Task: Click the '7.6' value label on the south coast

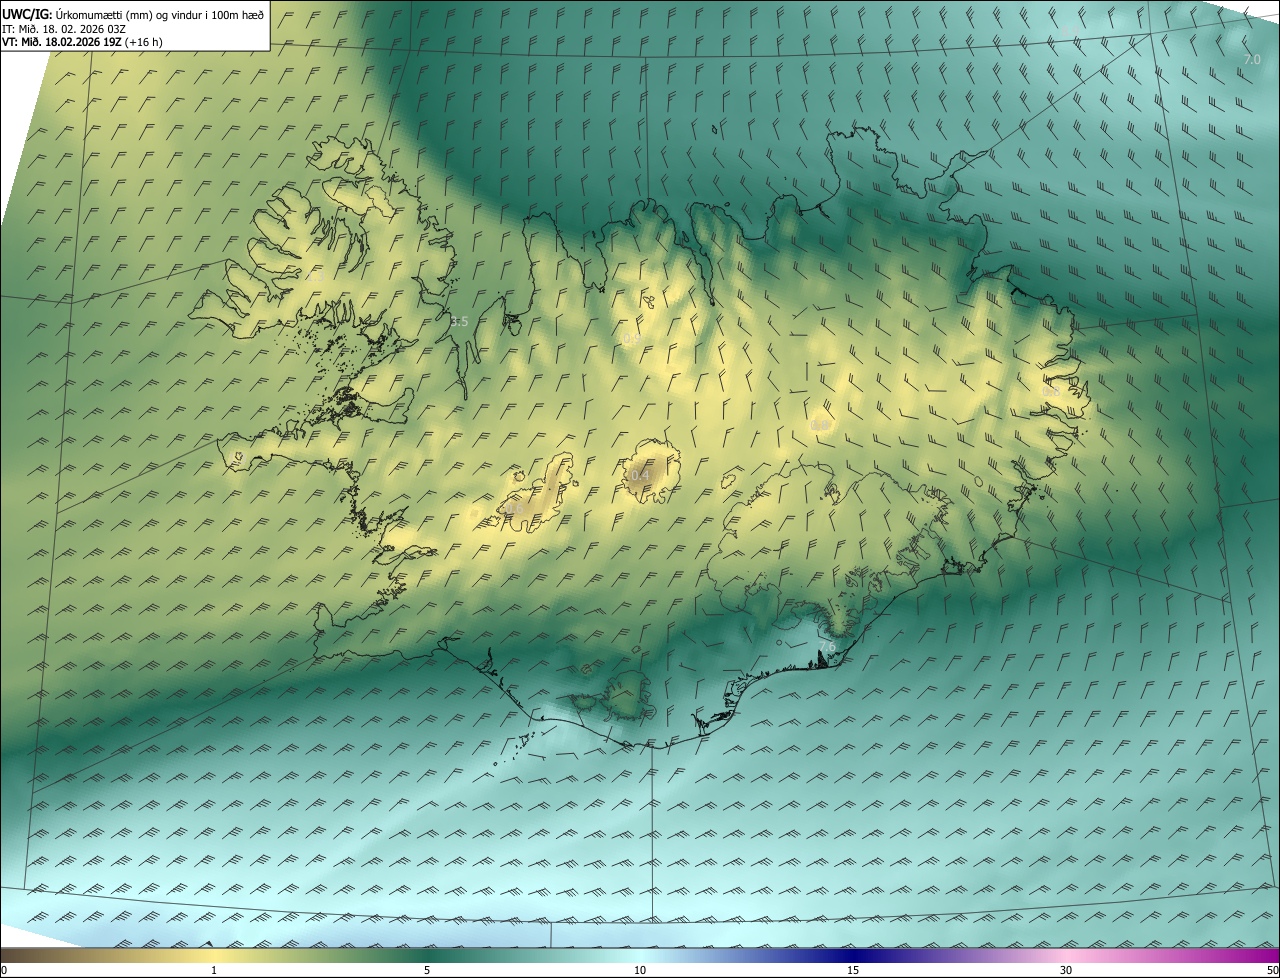Action: pyautogui.click(x=826, y=648)
